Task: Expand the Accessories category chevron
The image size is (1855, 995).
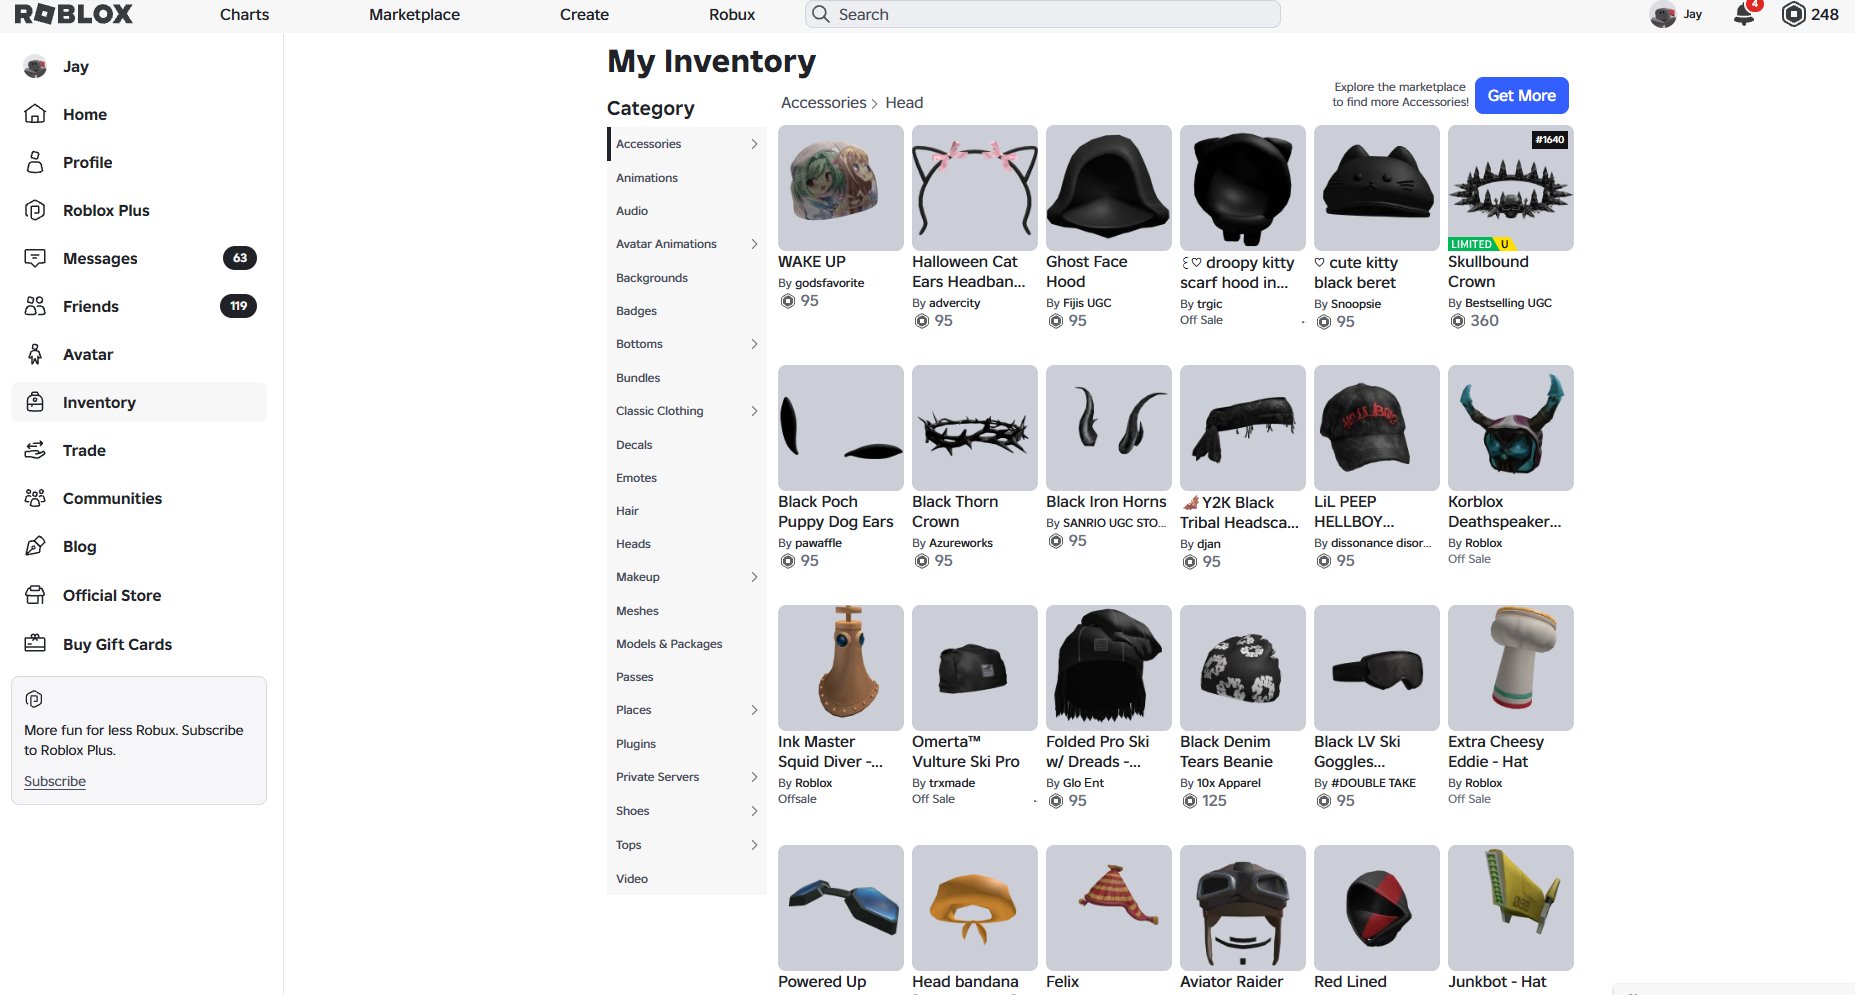Action: coord(754,144)
